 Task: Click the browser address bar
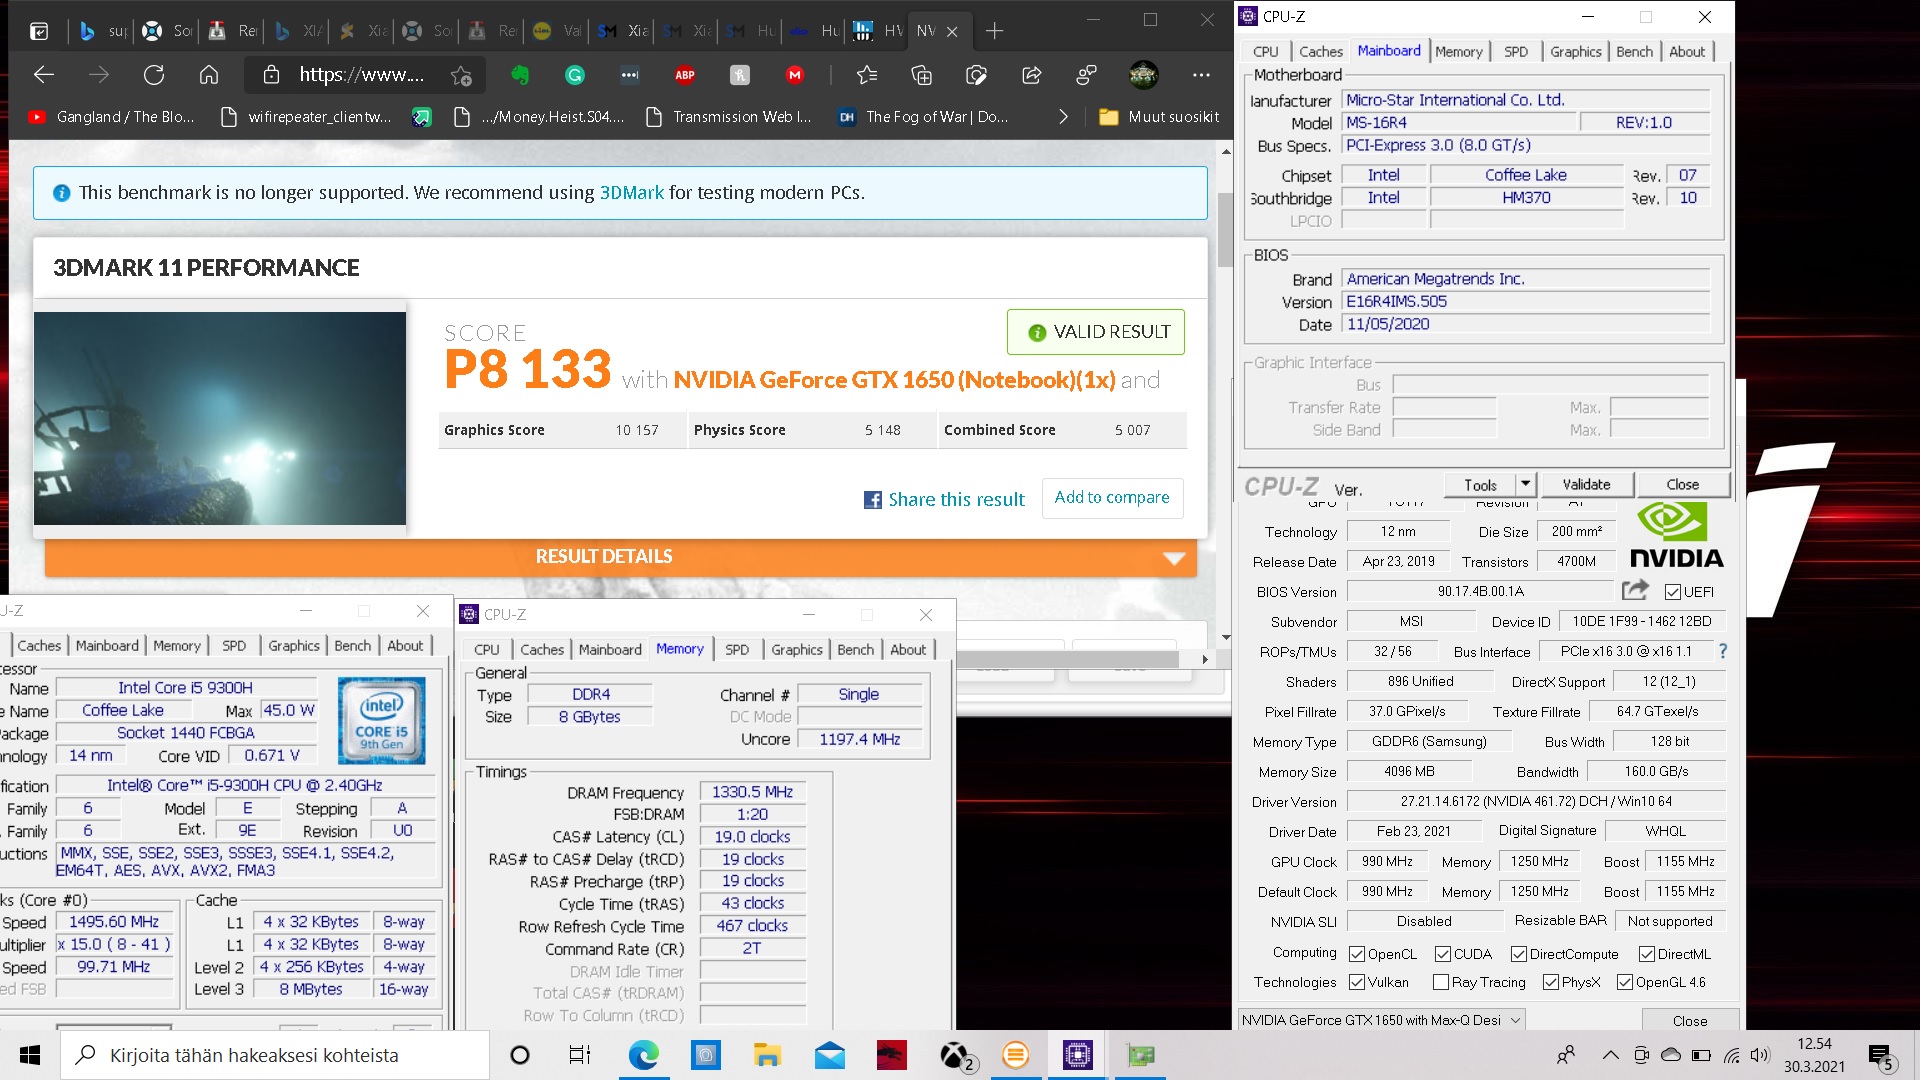pos(362,75)
